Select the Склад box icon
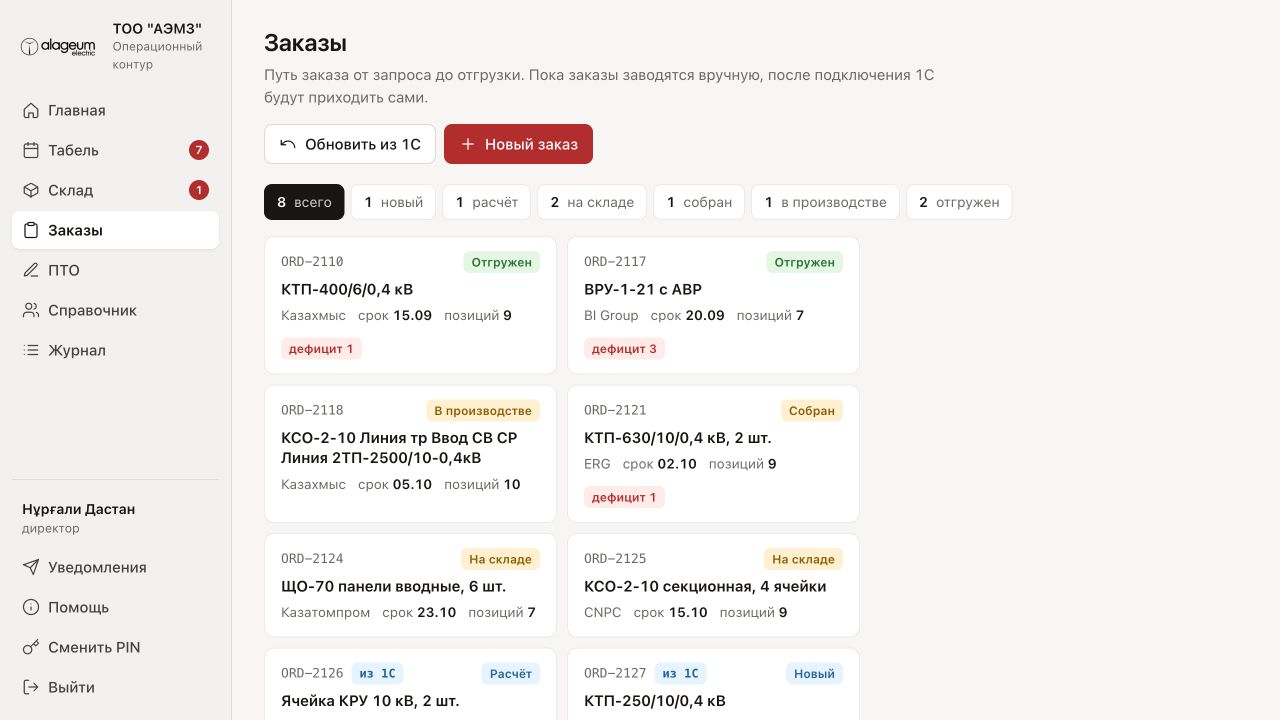 tap(31, 190)
